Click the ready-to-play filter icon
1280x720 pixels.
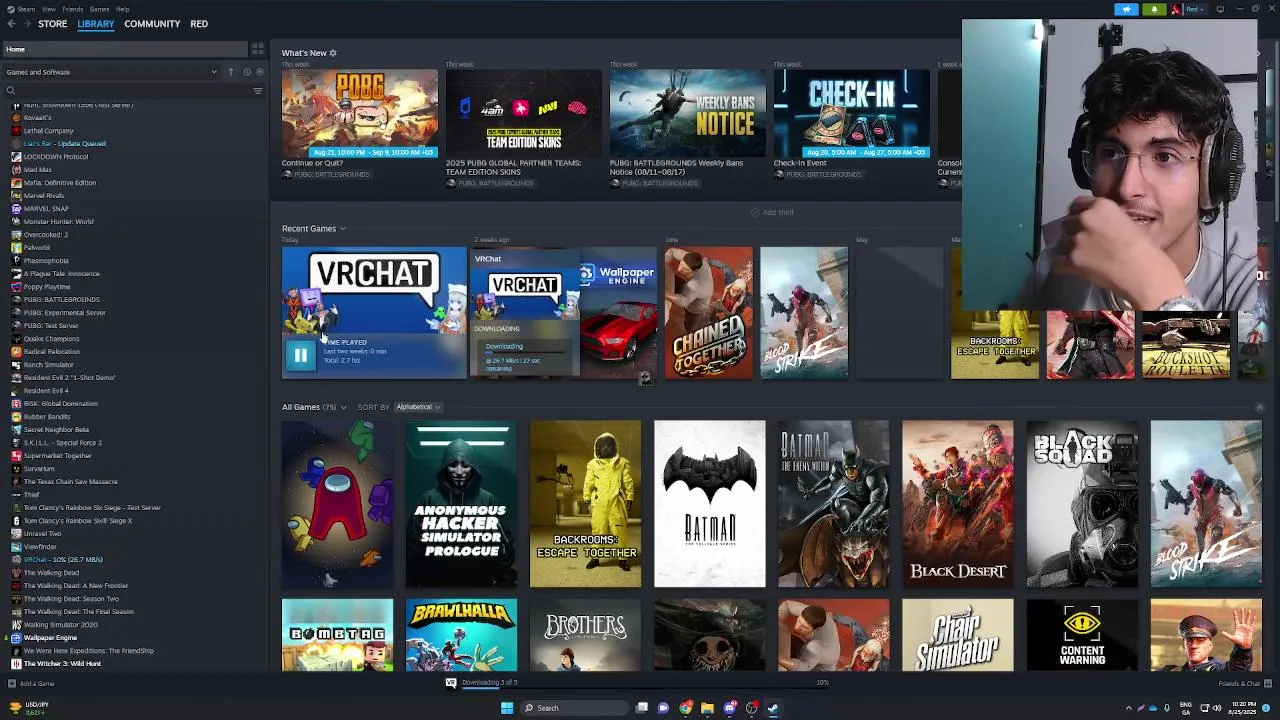260,72
